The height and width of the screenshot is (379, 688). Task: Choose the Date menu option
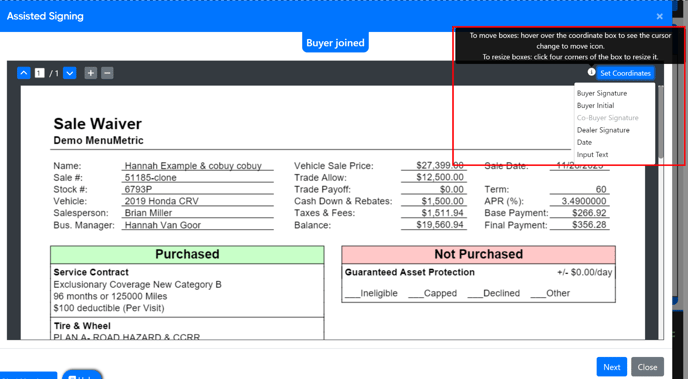[584, 143]
